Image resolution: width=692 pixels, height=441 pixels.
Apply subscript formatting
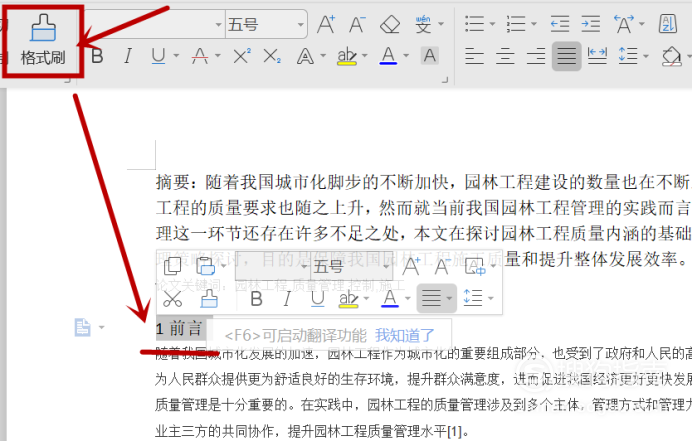pos(272,56)
